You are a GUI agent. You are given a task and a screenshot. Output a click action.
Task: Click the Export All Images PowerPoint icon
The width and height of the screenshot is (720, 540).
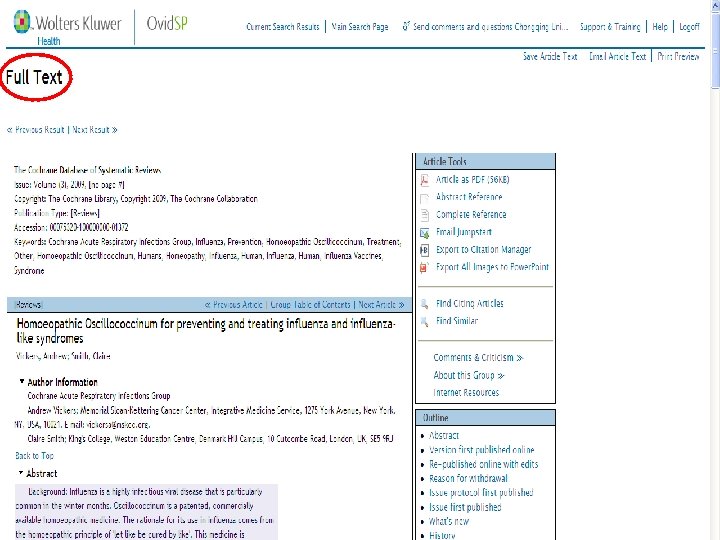[x=425, y=267]
